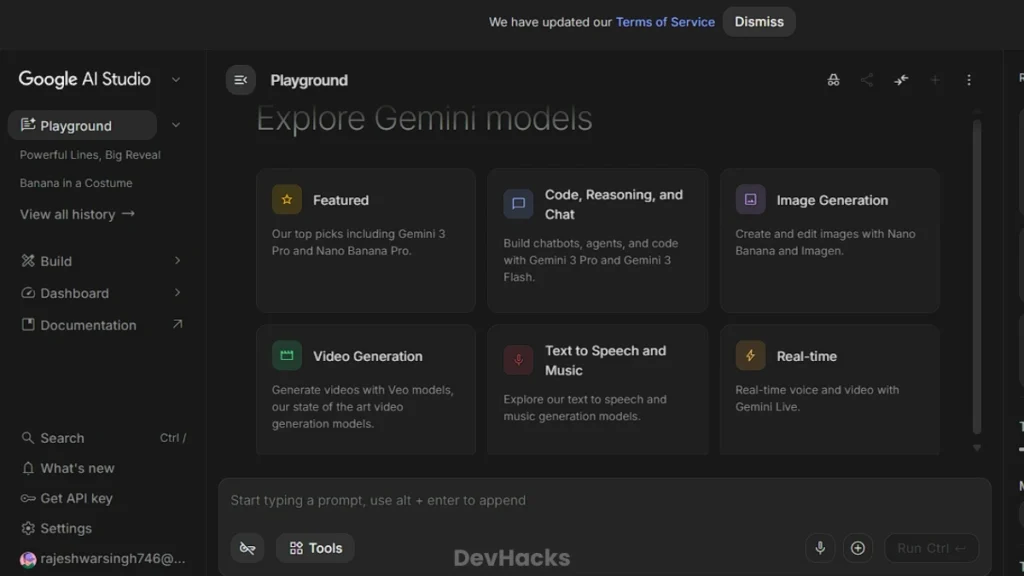The width and height of the screenshot is (1024, 576).
Task: Expand the Build section chevron
Action: [177, 261]
